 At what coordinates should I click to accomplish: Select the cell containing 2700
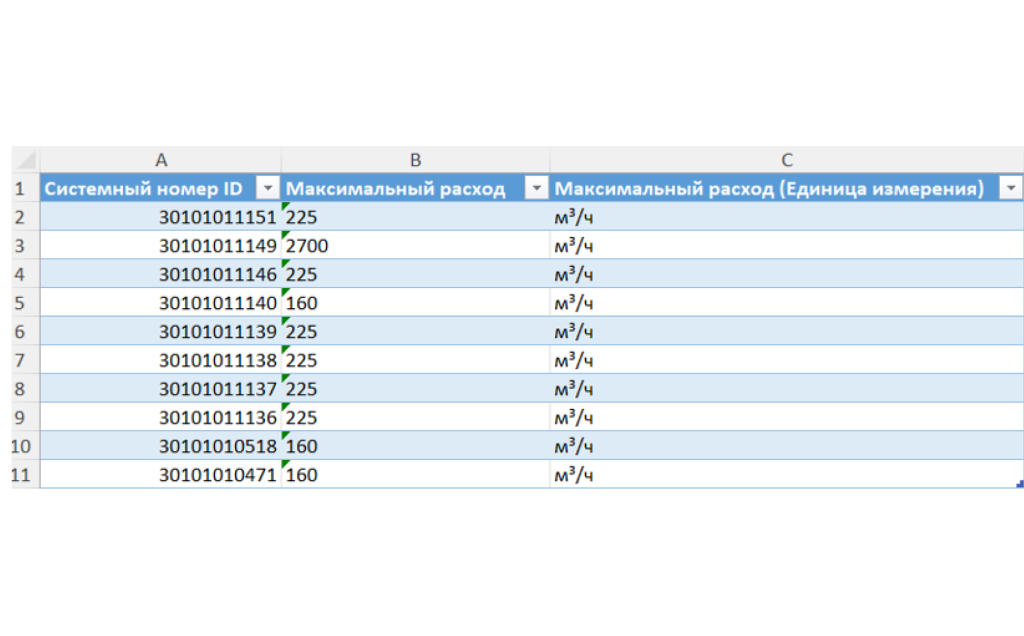tap(415, 246)
